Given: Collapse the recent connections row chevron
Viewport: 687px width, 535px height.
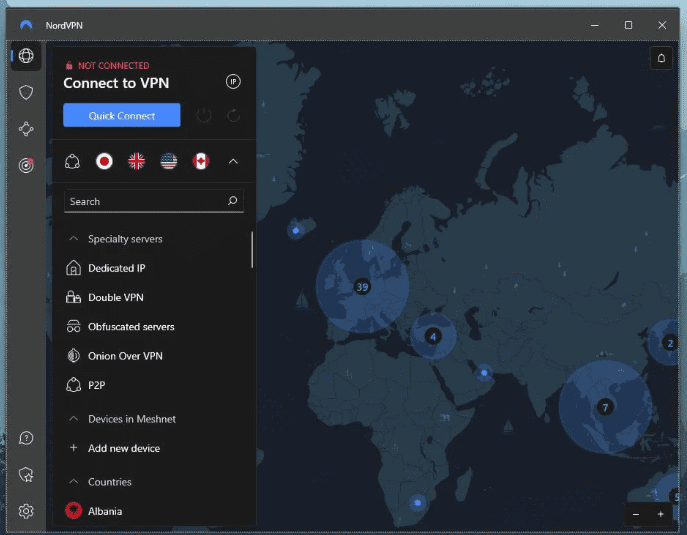Looking at the screenshot, I should (233, 161).
